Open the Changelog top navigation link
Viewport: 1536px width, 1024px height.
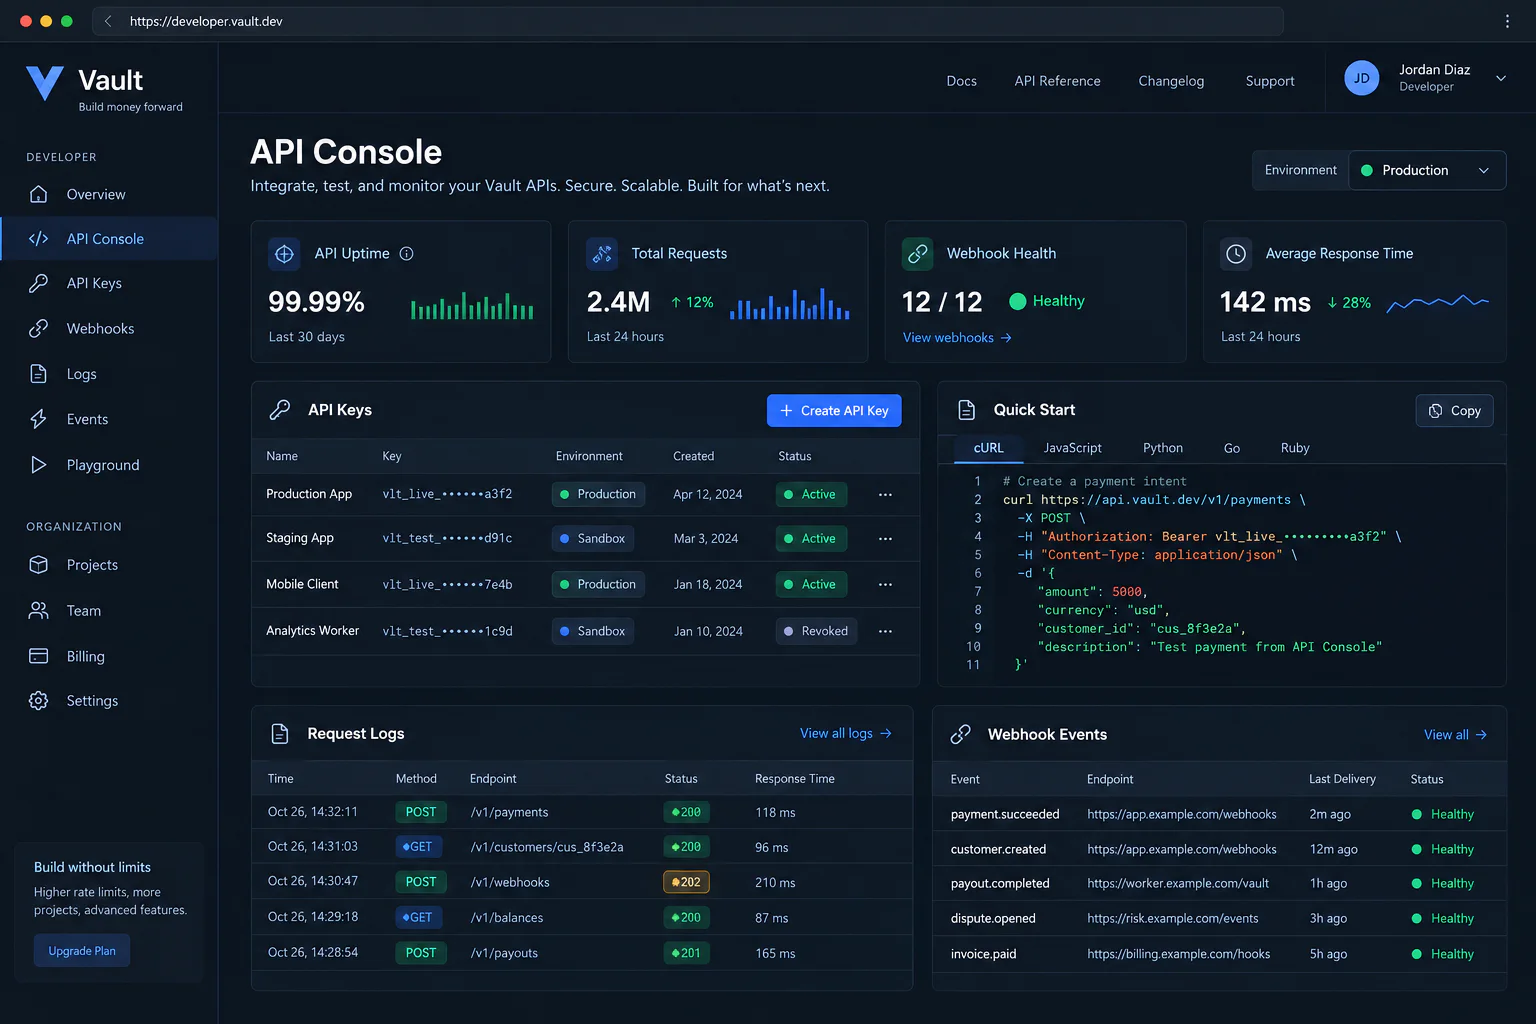pyautogui.click(x=1171, y=81)
